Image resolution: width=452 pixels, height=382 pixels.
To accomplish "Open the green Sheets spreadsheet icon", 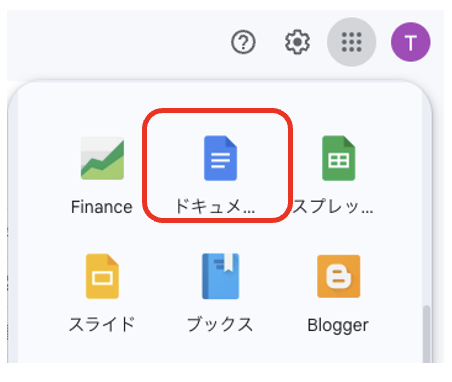I will [x=339, y=158].
